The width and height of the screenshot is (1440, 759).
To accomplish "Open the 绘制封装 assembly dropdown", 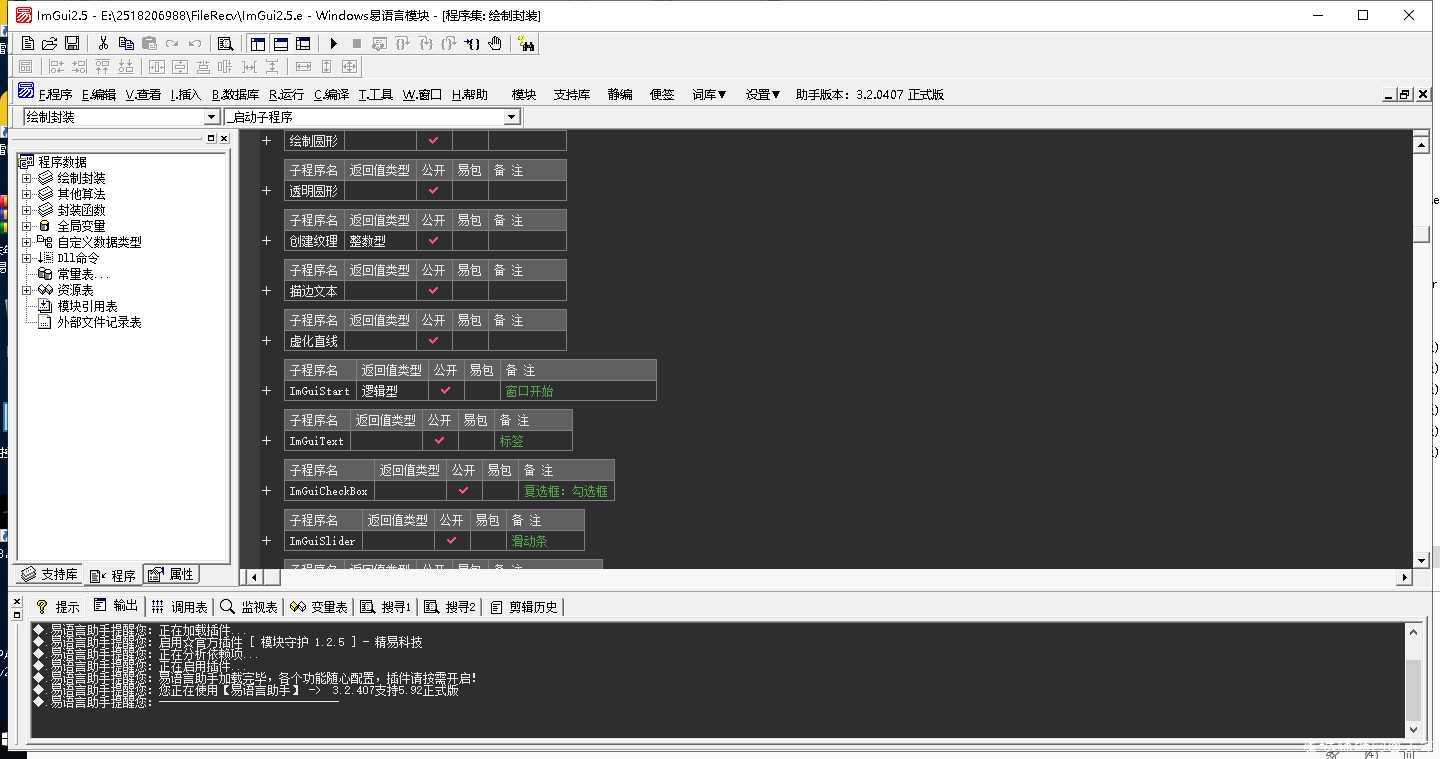I will pos(211,117).
